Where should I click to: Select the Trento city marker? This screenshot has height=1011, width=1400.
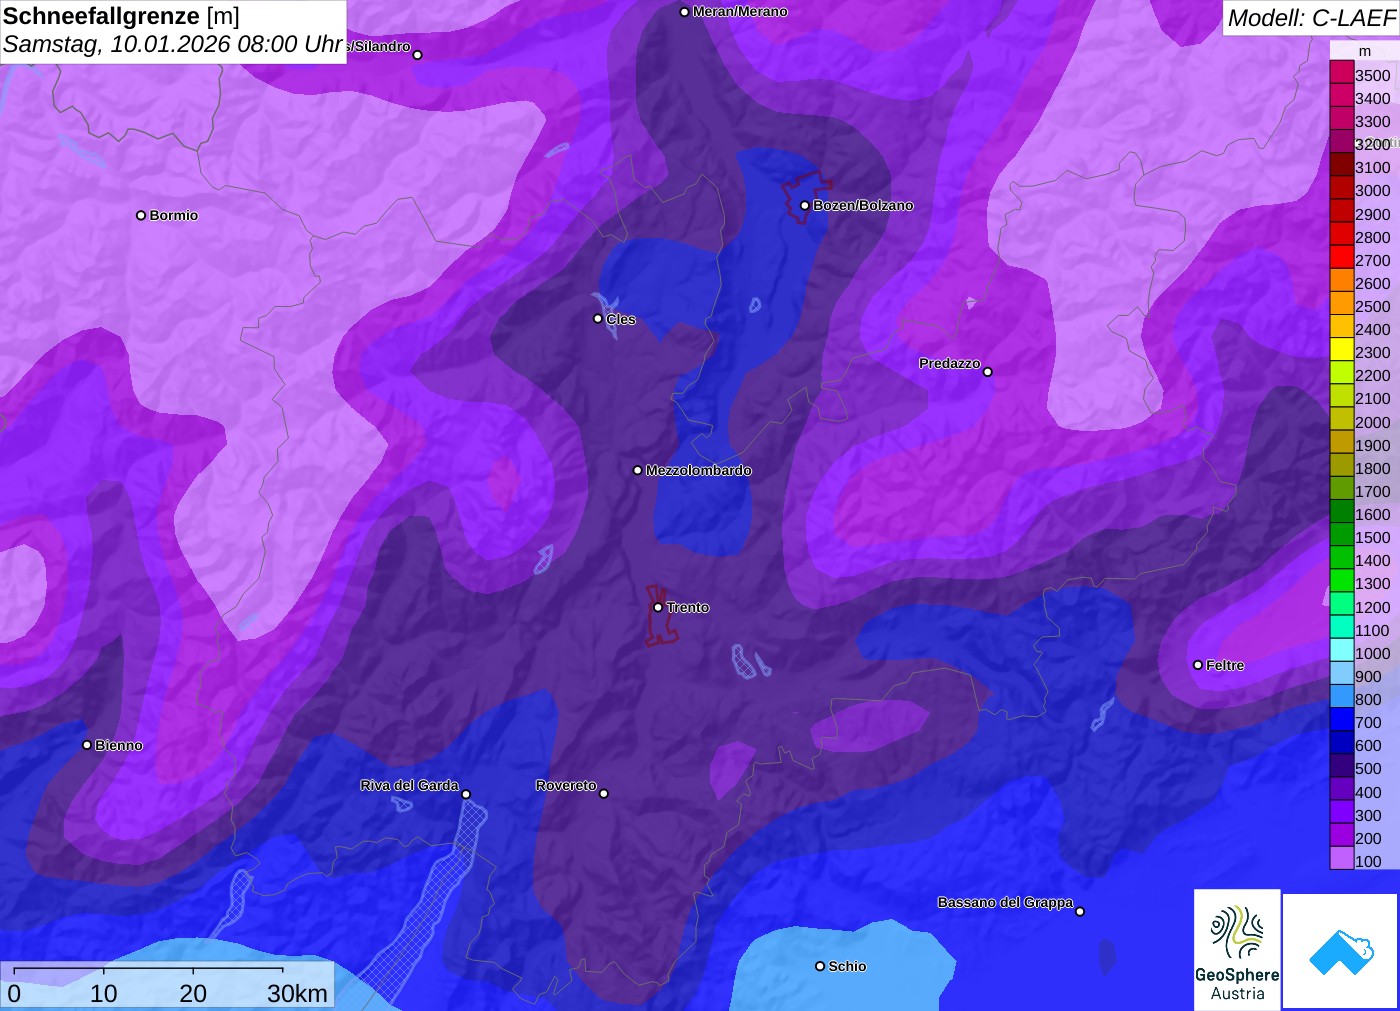[x=658, y=607]
